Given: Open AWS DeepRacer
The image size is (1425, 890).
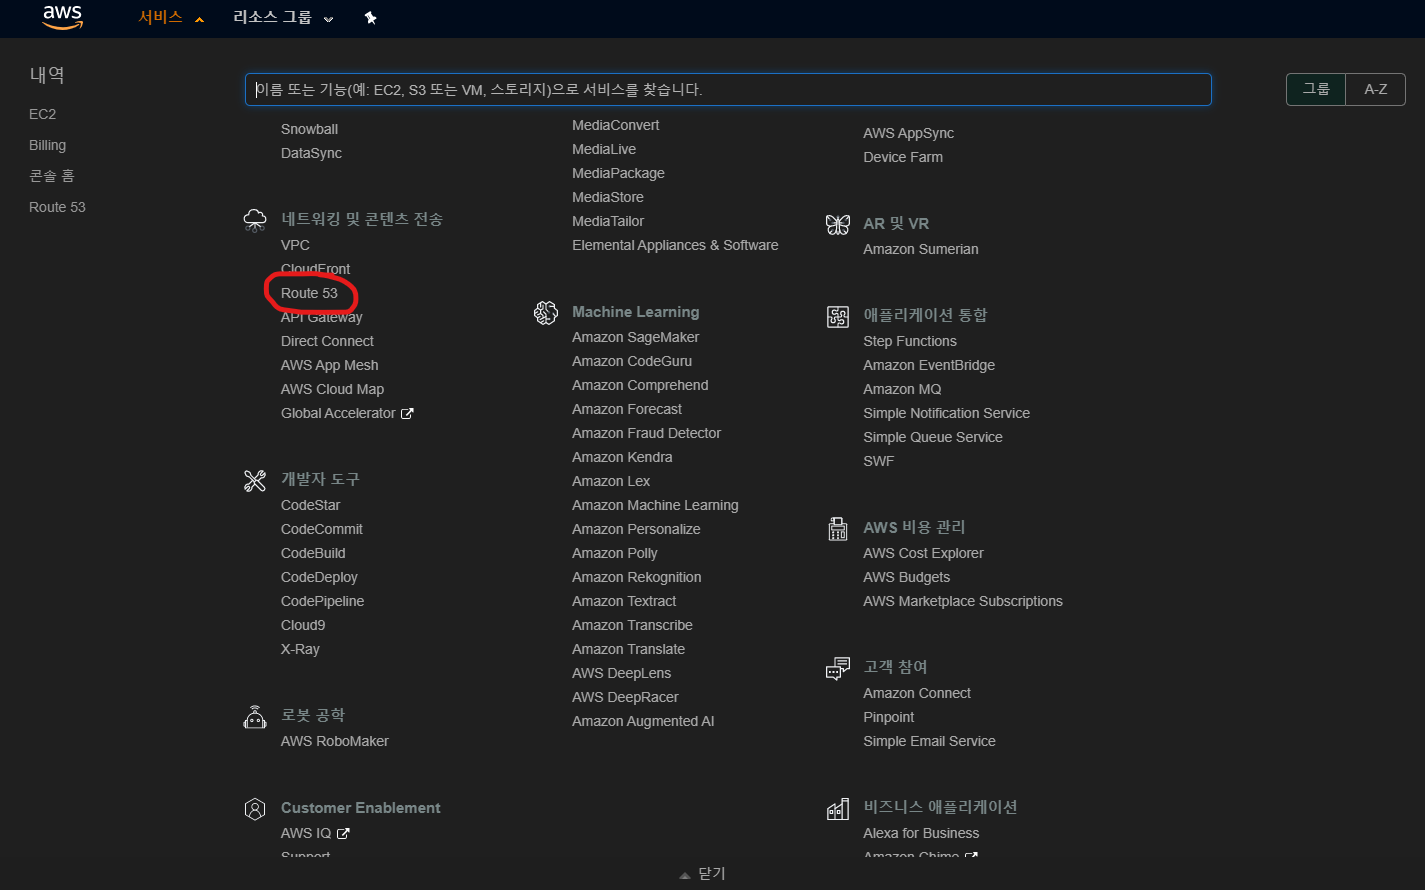Looking at the screenshot, I should point(625,697).
